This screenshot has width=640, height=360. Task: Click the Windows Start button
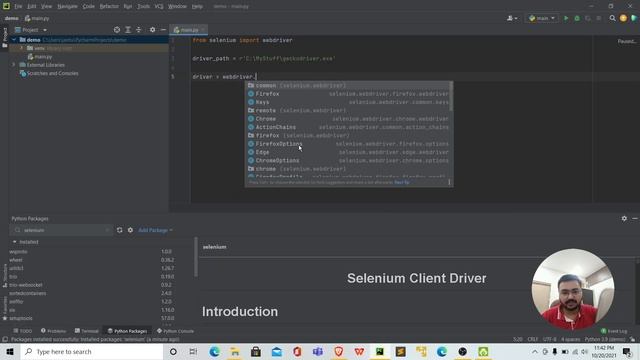[x=10, y=351]
